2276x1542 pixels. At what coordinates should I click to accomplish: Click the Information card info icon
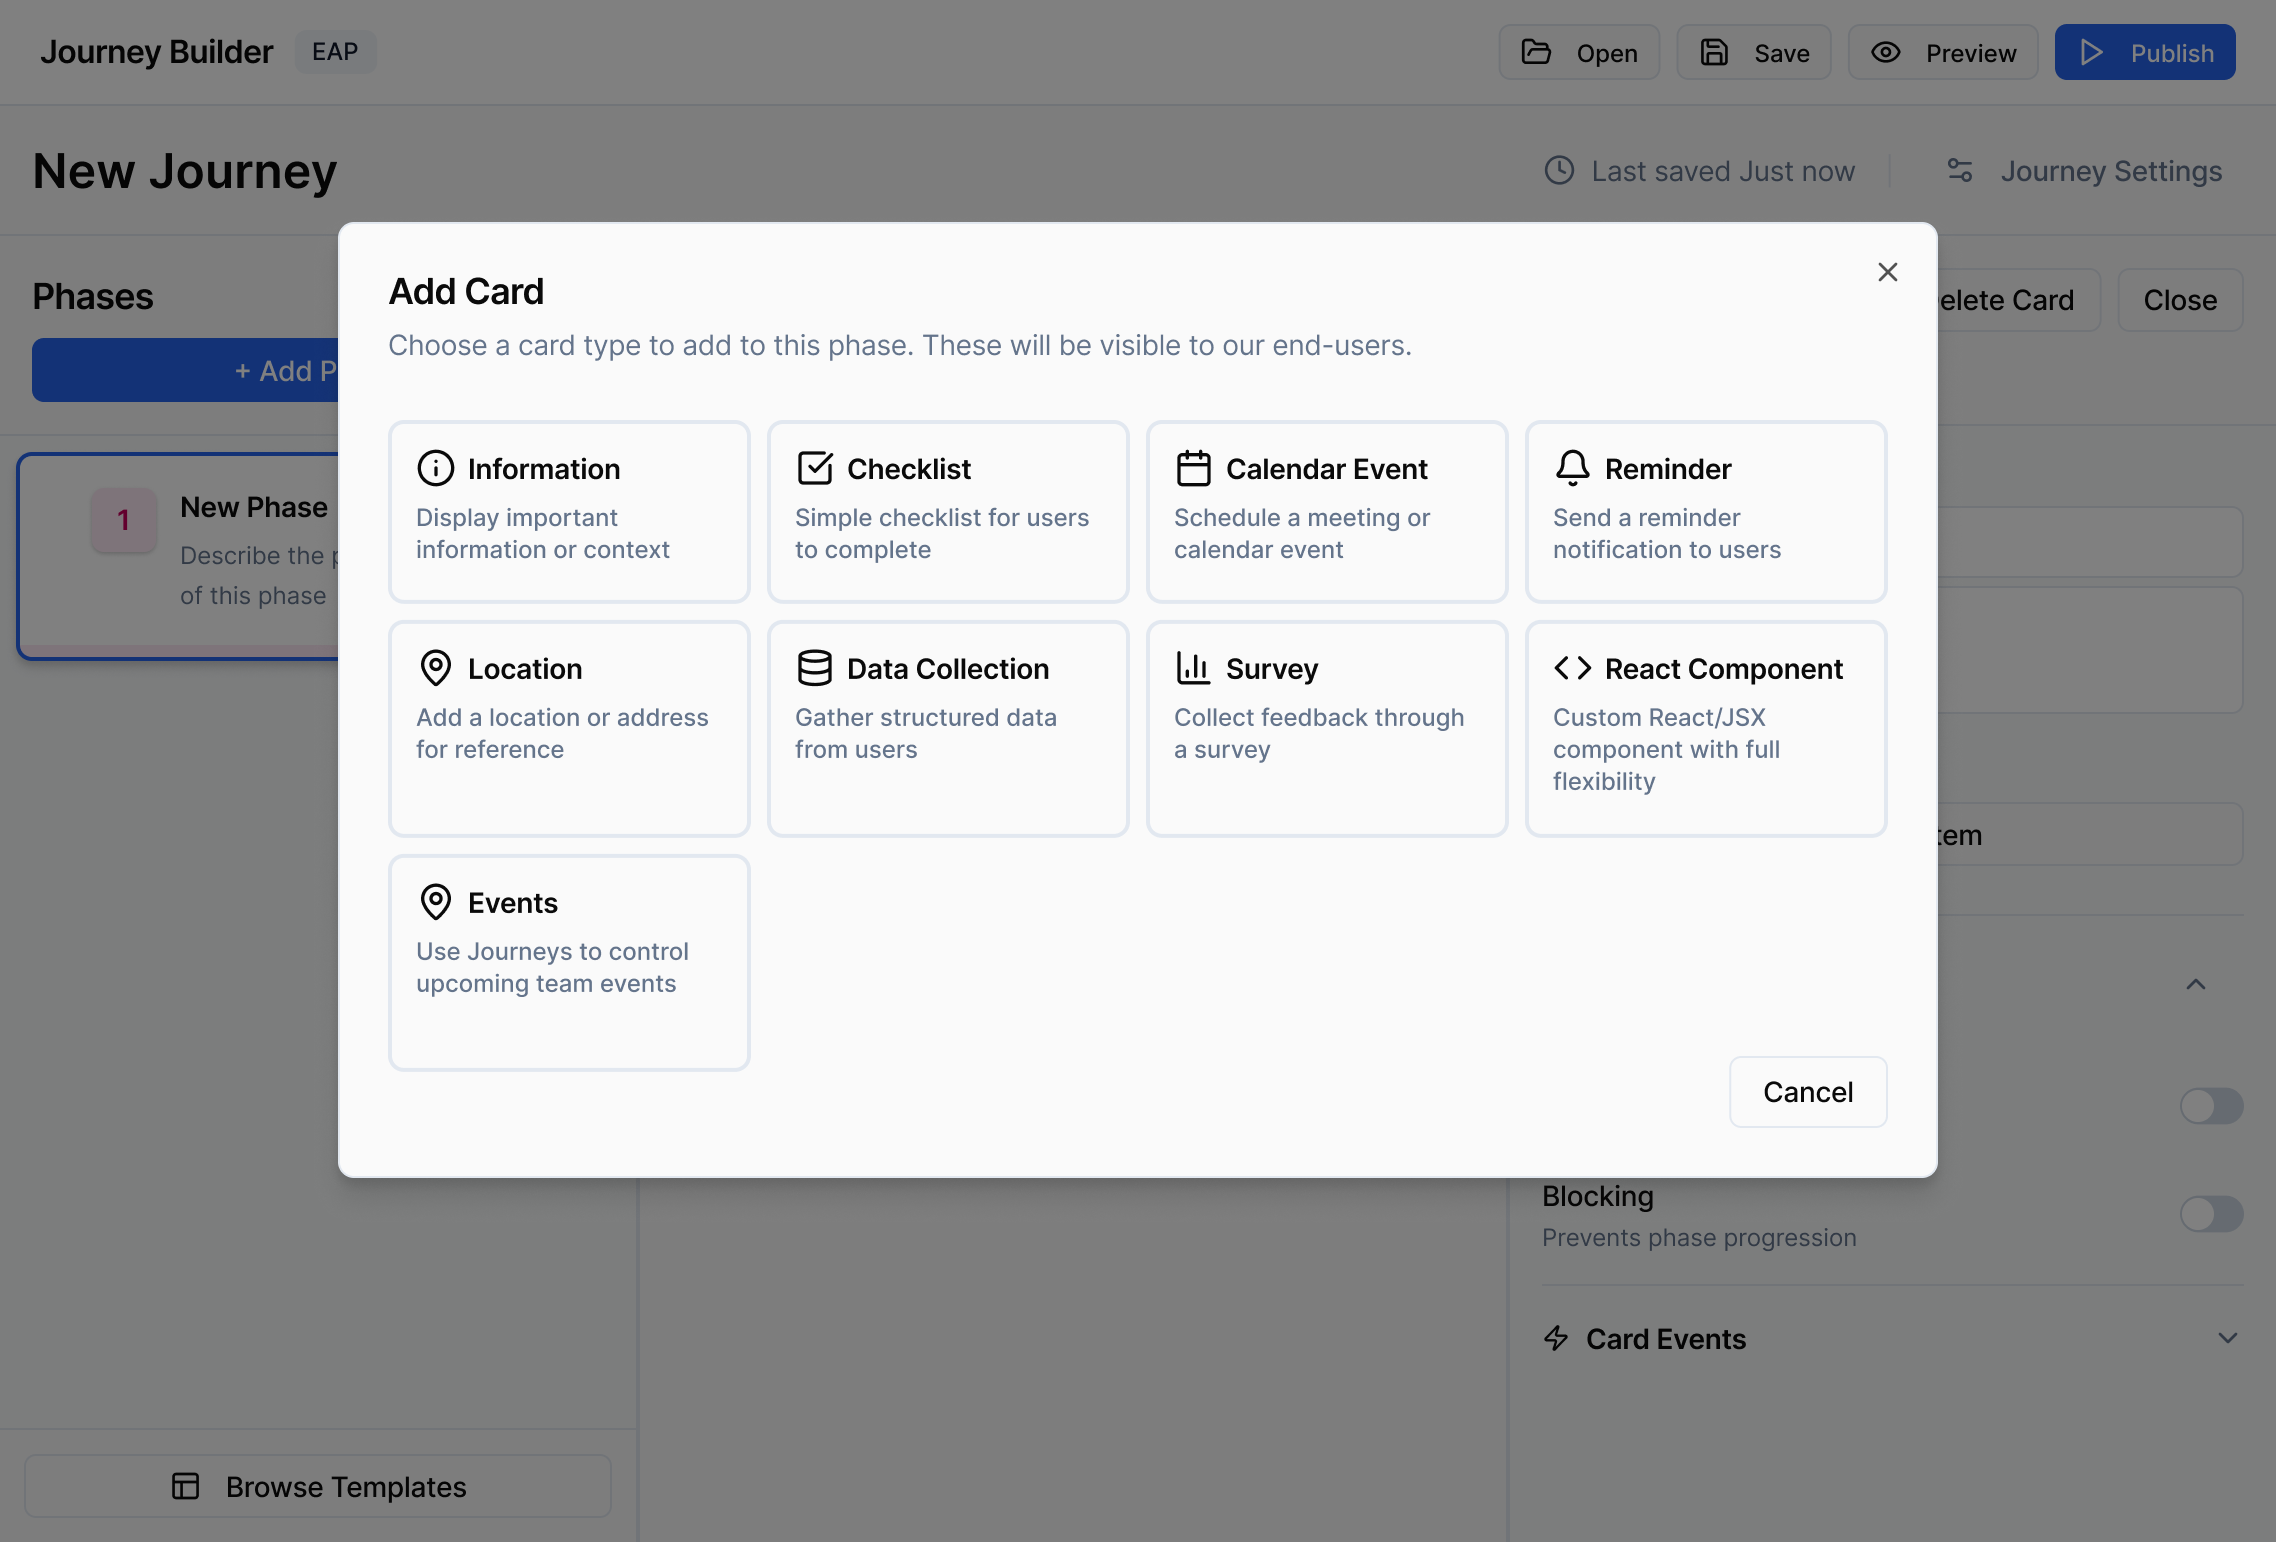[435, 468]
